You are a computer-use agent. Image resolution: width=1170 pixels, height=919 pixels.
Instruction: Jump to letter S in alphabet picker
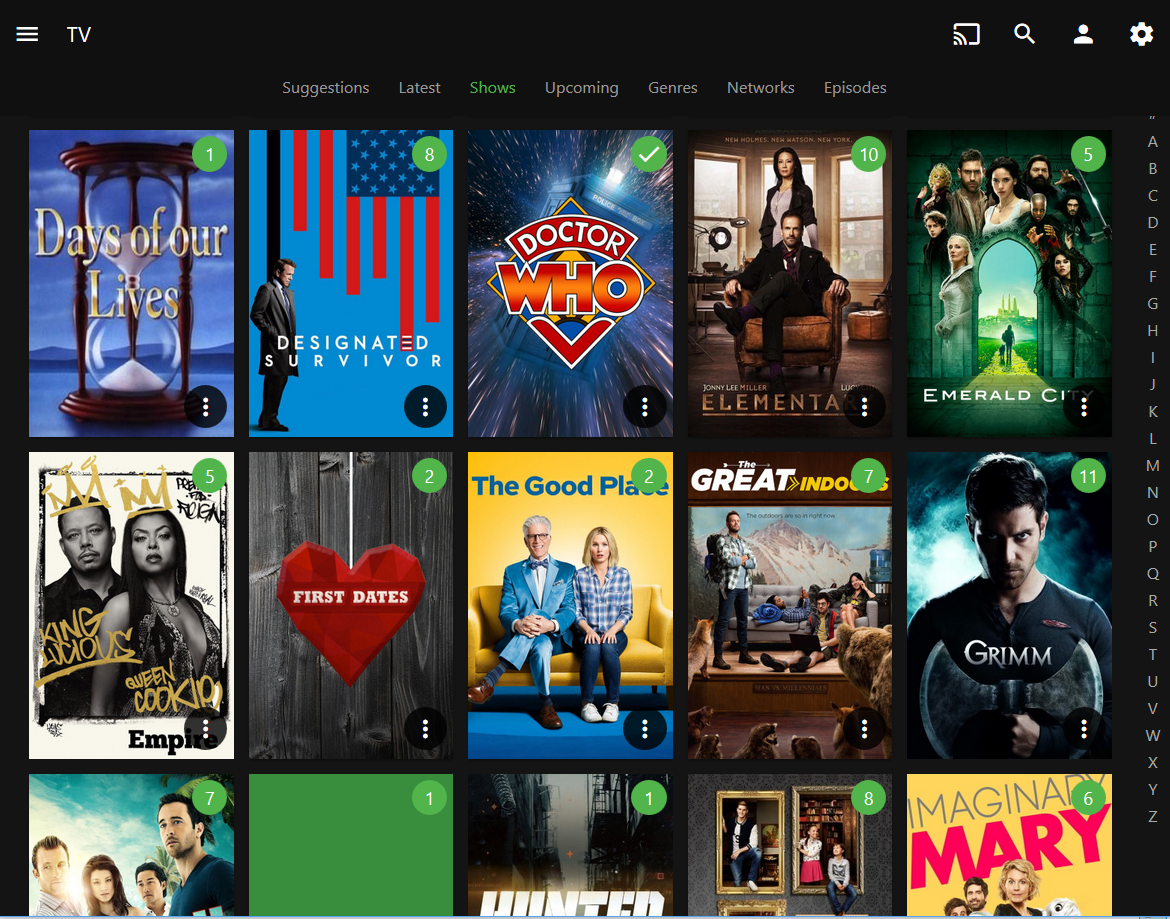[1153, 627]
